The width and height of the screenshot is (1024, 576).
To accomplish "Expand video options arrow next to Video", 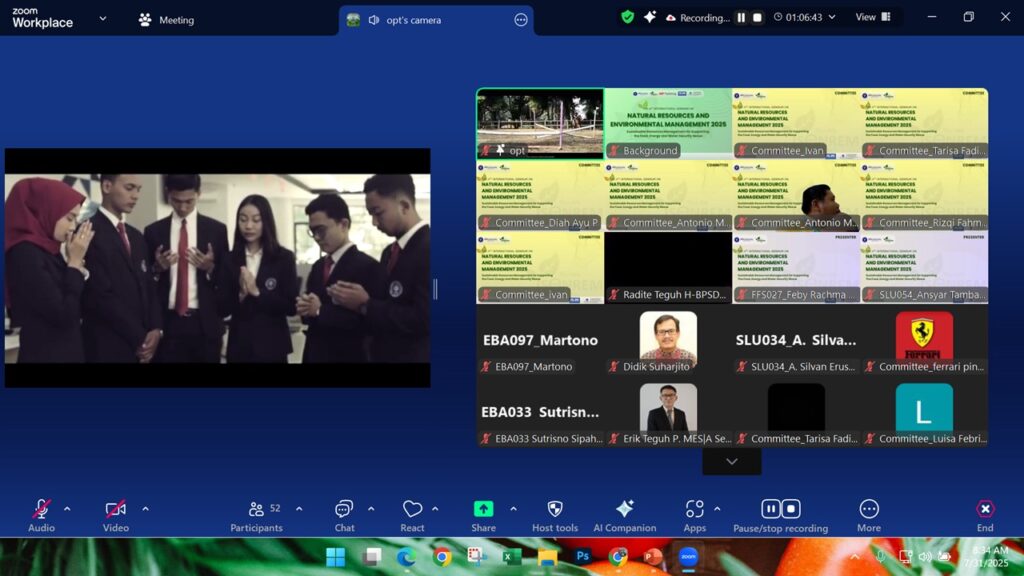I will [x=145, y=509].
